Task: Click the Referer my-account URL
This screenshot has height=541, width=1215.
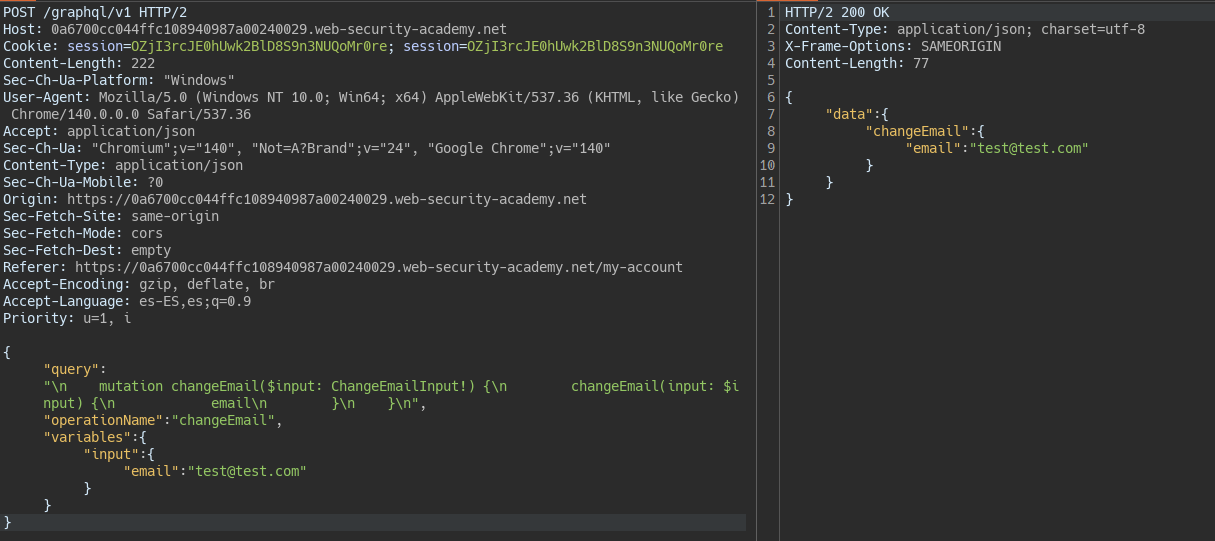Action: pos(378,267)
